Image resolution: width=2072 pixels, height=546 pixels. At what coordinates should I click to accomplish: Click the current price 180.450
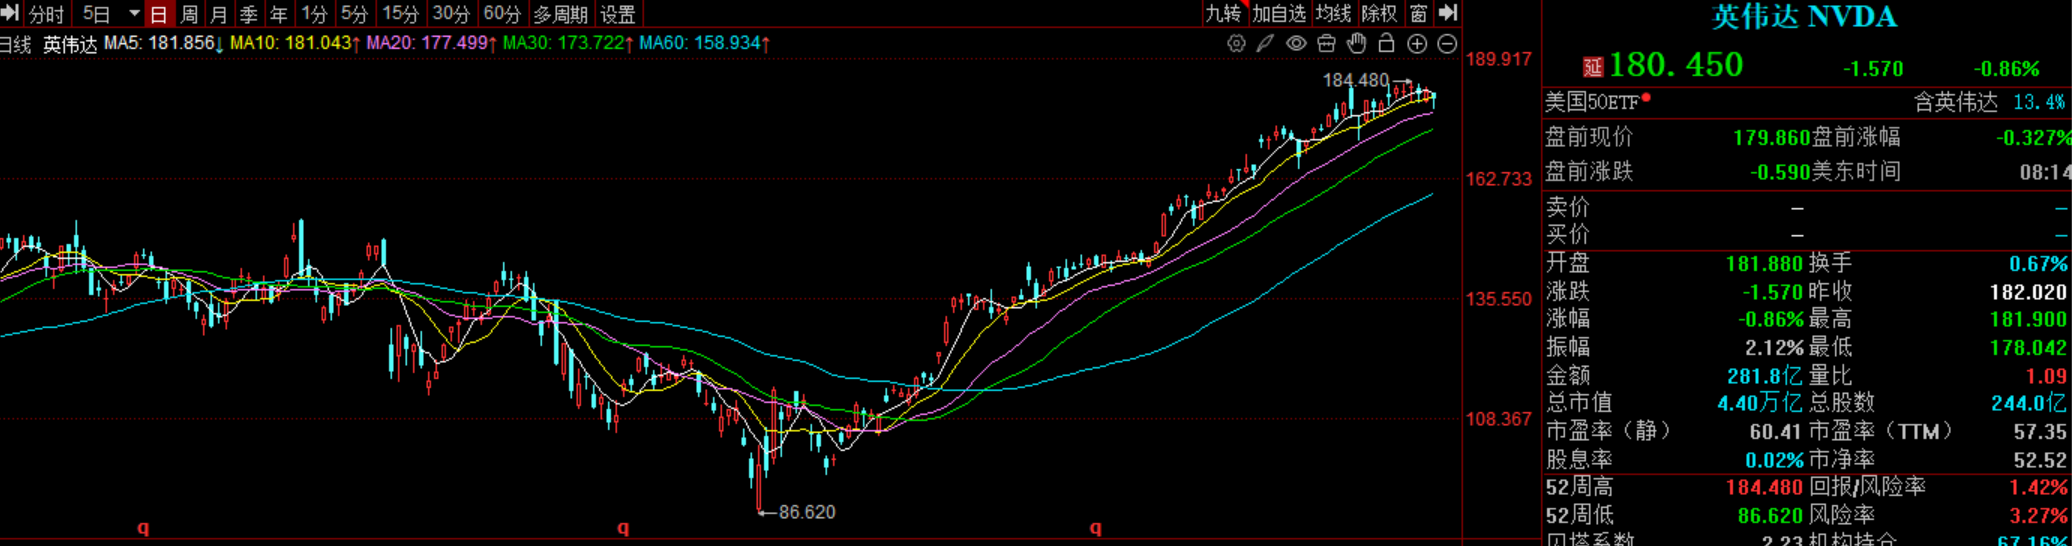point(1676,65)
